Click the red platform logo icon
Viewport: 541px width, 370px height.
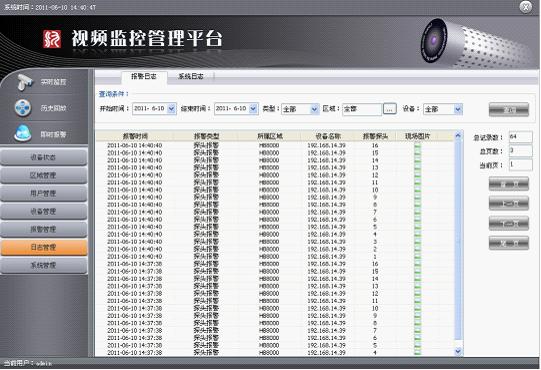point(52,39)
